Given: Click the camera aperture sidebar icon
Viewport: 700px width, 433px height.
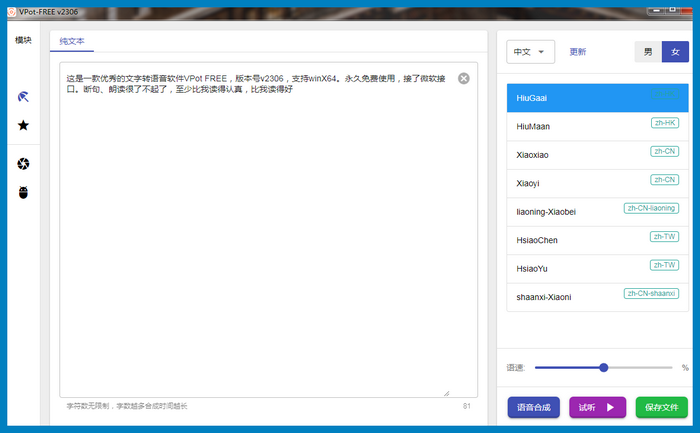Looking at the screenshot, I should [23, 164].
